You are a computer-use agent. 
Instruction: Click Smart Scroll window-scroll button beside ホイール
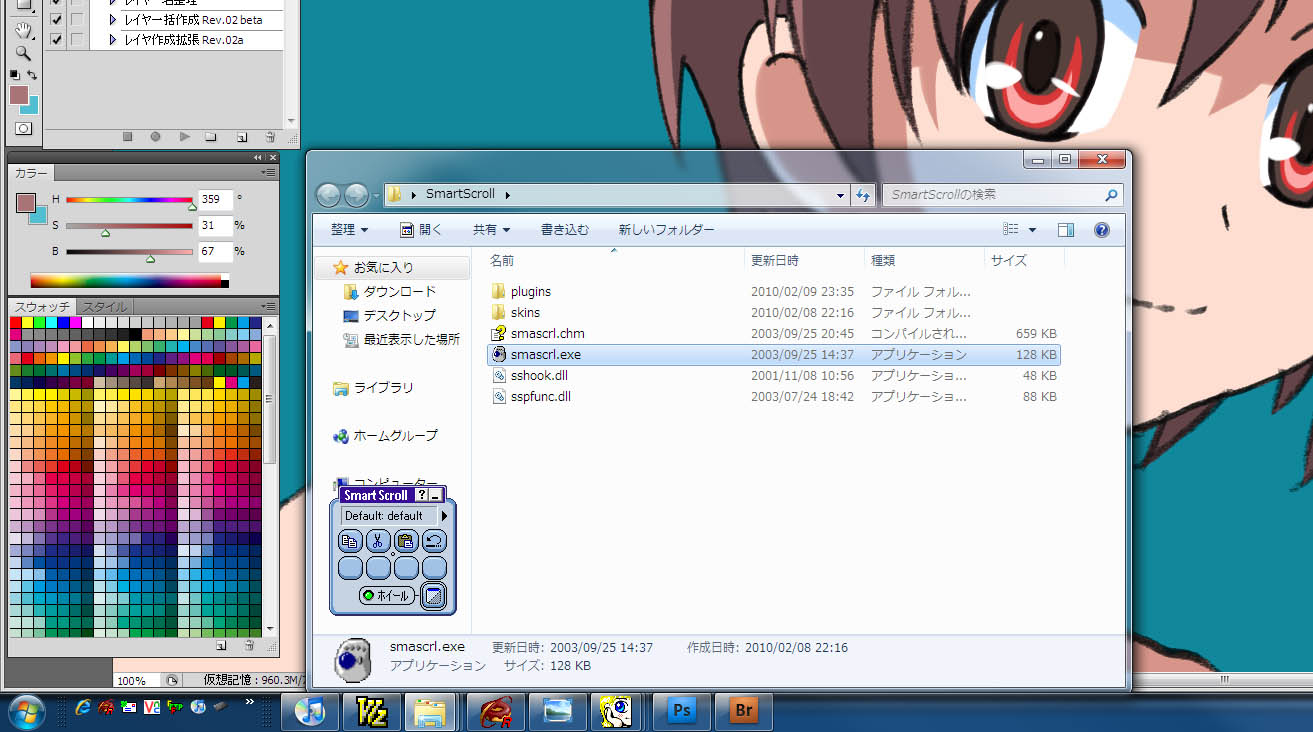point(433,596)
